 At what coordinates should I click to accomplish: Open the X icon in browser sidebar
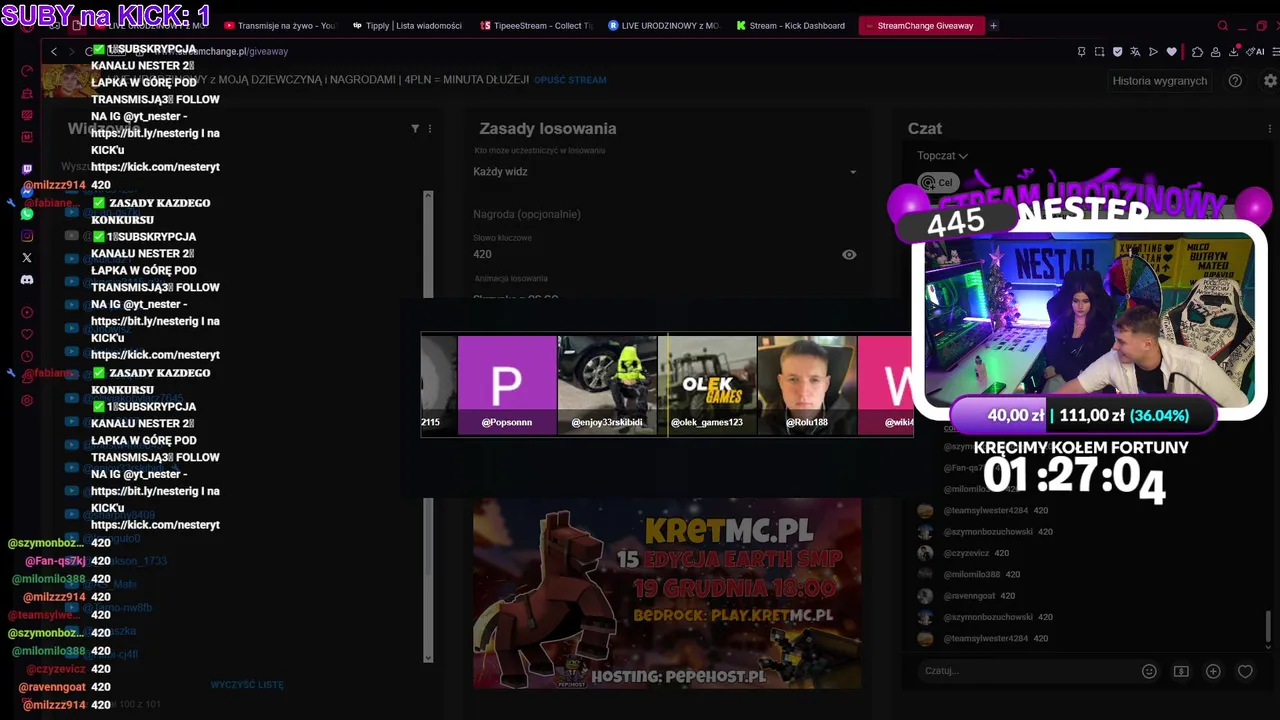coord(27,258)
